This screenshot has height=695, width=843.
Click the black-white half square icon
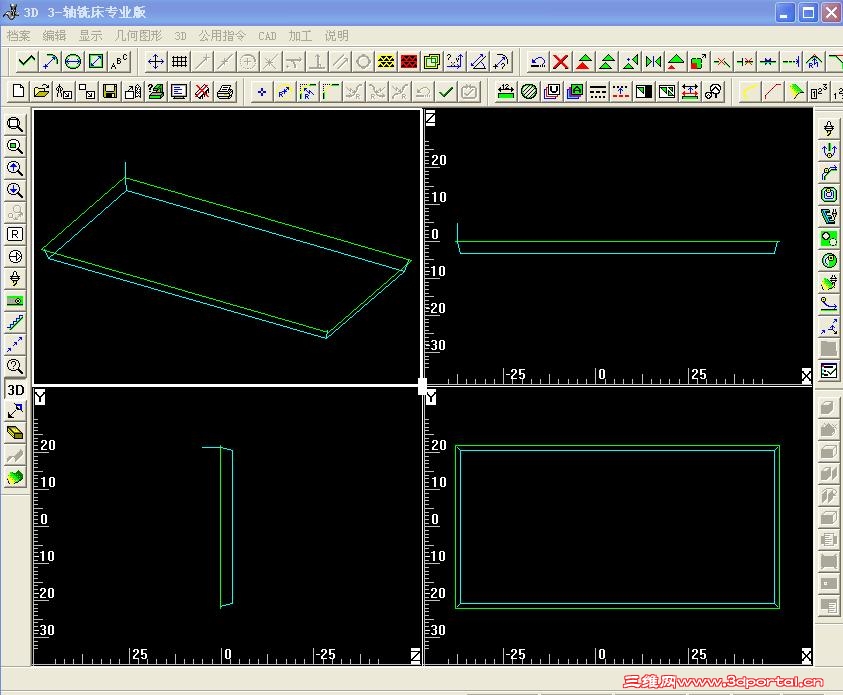[644, 91]
